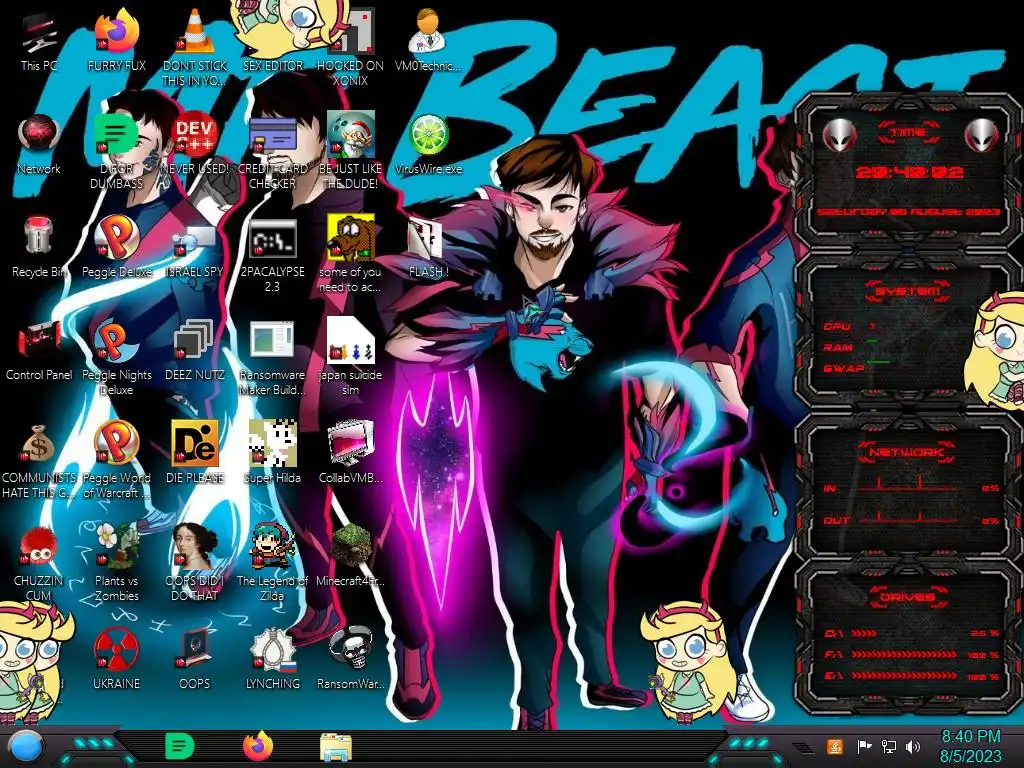Open the green chat-bubble desktop shortcut
This screenshot has height=768, width=1024.
[116, 150]
